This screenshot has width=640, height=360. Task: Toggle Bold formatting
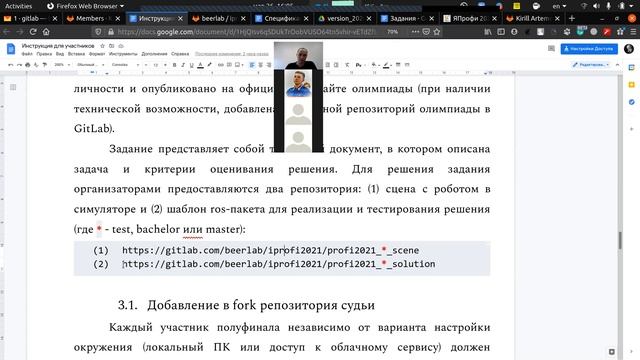pos(174,65)
